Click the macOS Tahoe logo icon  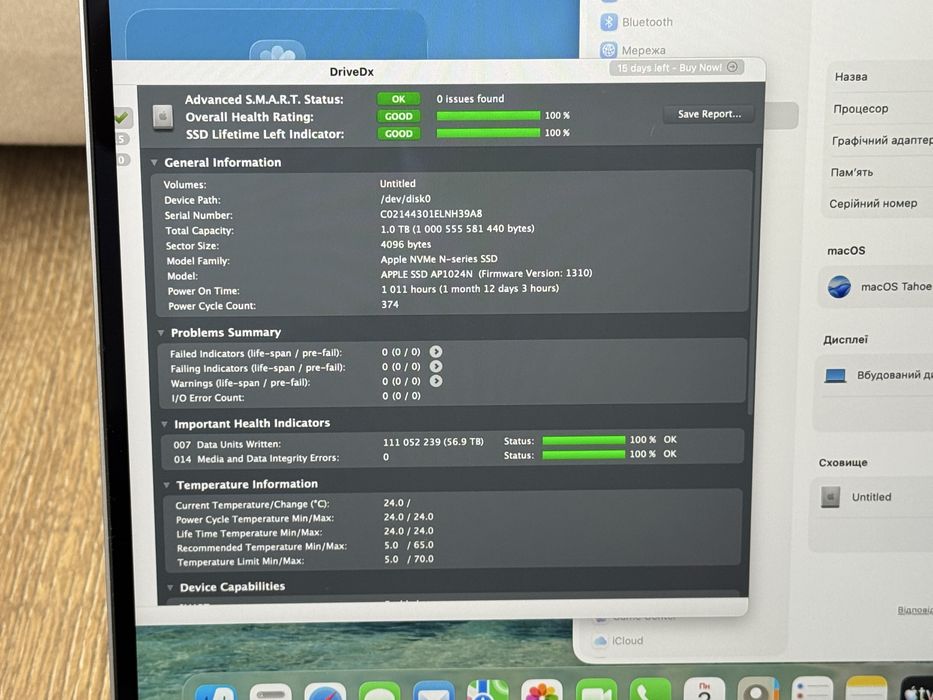point(839,287)
